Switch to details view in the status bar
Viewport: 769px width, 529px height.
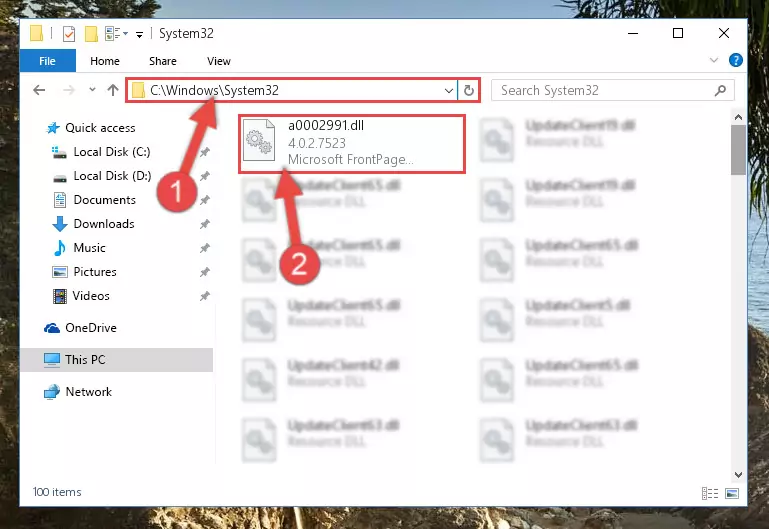pyautogui.click(x=710, y=493)
